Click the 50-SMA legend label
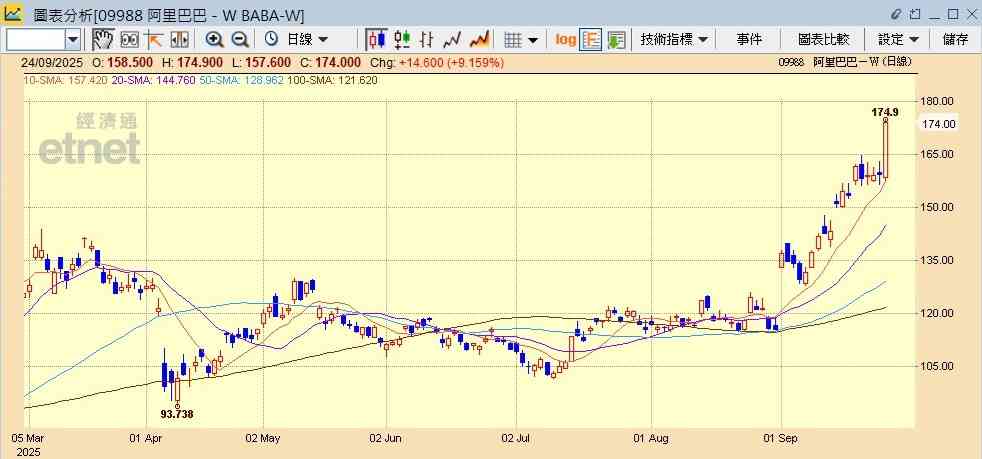 [242, 80]
